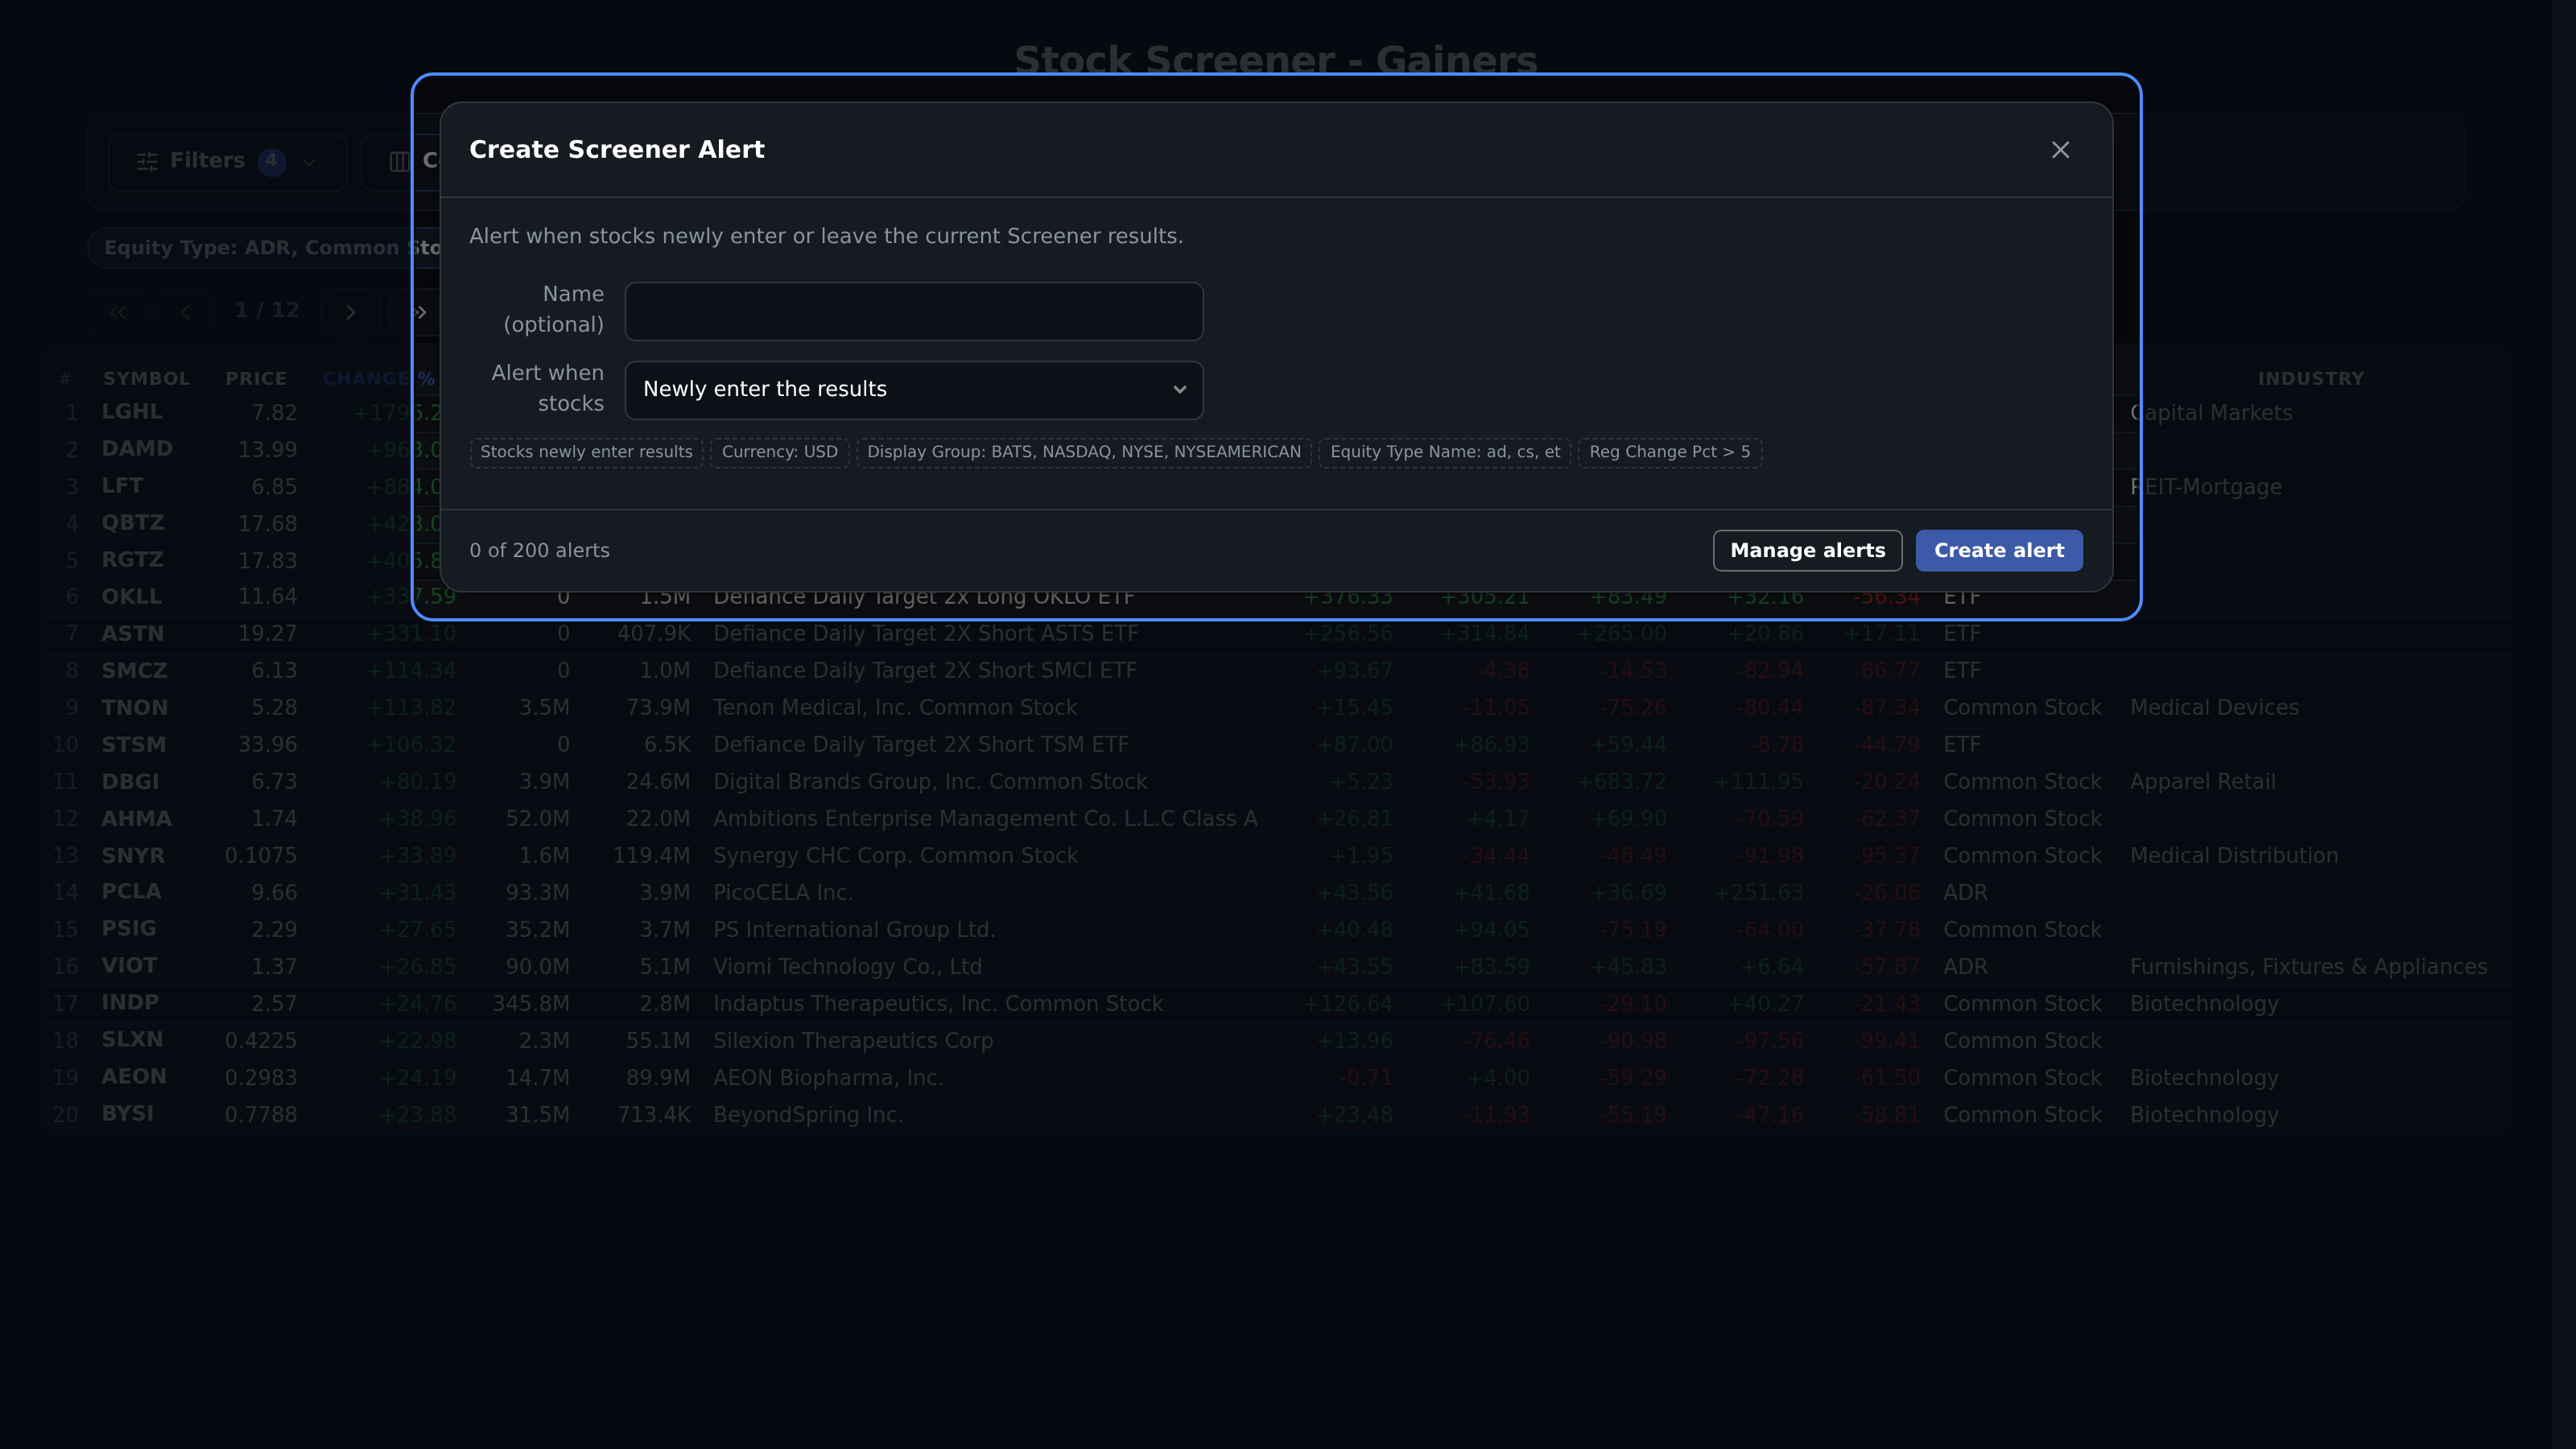Image resolution: width=2576 pixels, height=1449 pixels.
Task: Click the DBGI symbol in the table
Action: tap(130, 782)
